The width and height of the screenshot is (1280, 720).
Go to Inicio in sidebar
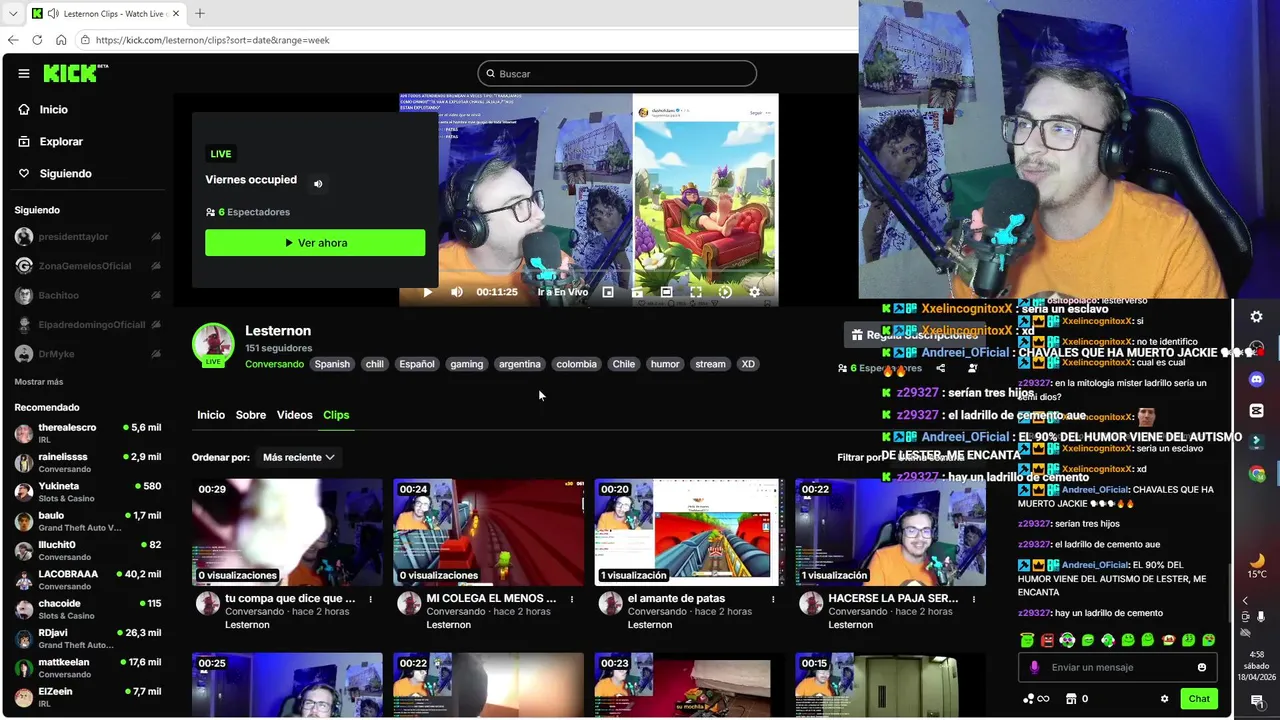[x=43, y=110]
